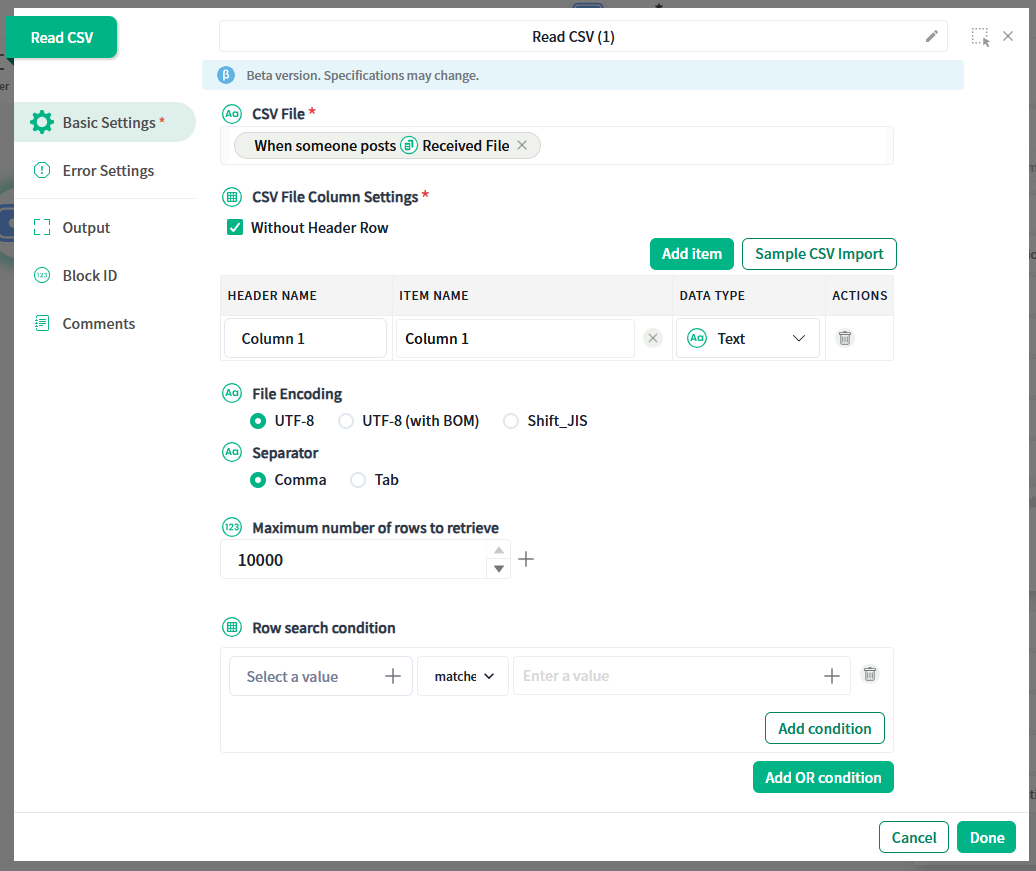
Task: Open the Select a value picker
Action: click(320, 677)
